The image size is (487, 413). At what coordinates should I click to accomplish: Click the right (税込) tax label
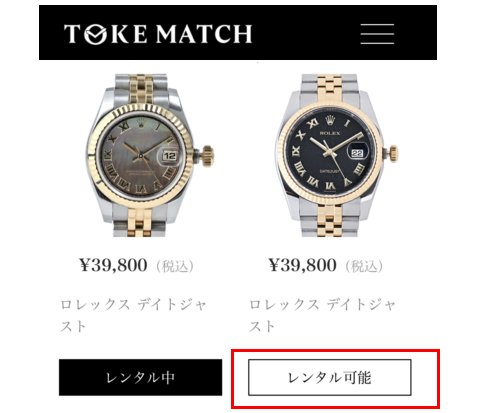click(364, 266)
